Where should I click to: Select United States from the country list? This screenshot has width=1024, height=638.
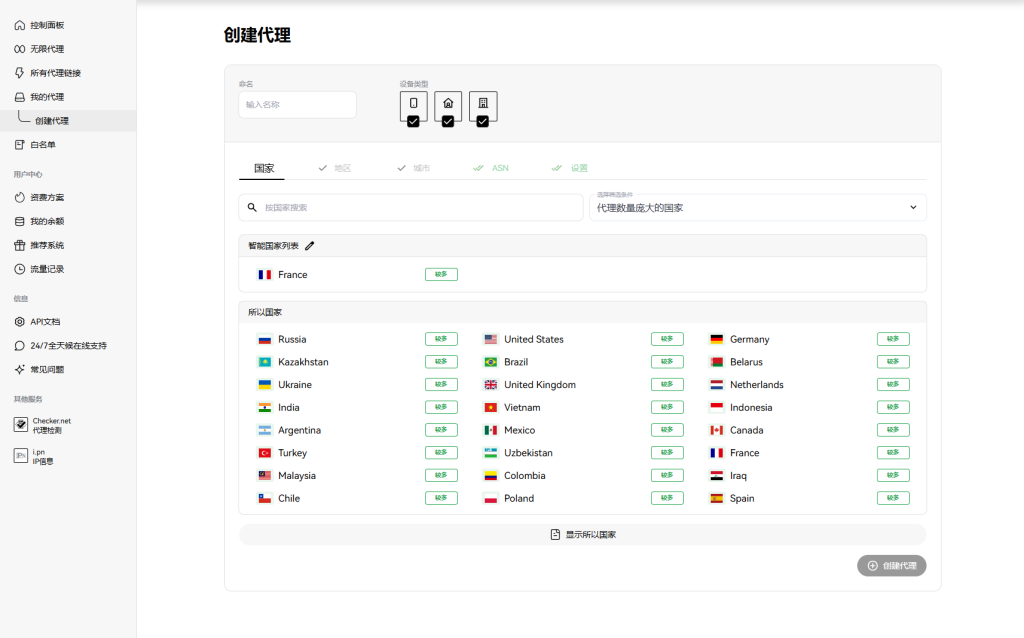pyautogui.click(x=533, y=339)
